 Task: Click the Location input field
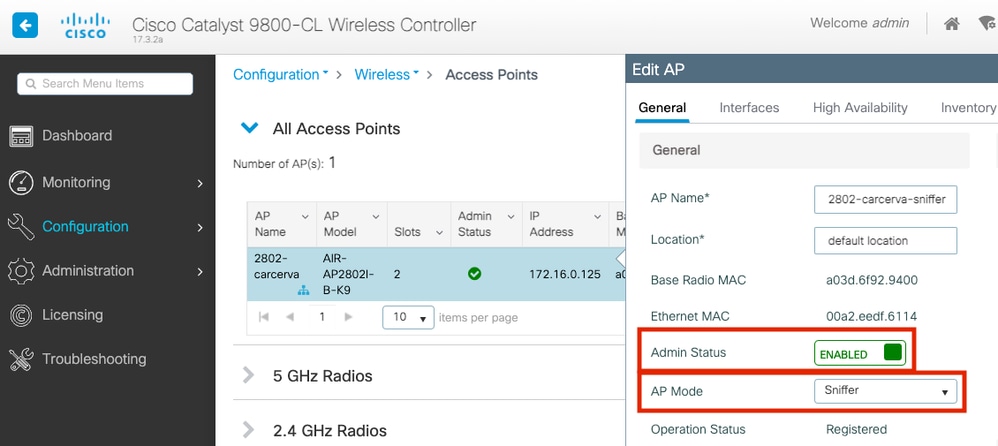(885, 240)
